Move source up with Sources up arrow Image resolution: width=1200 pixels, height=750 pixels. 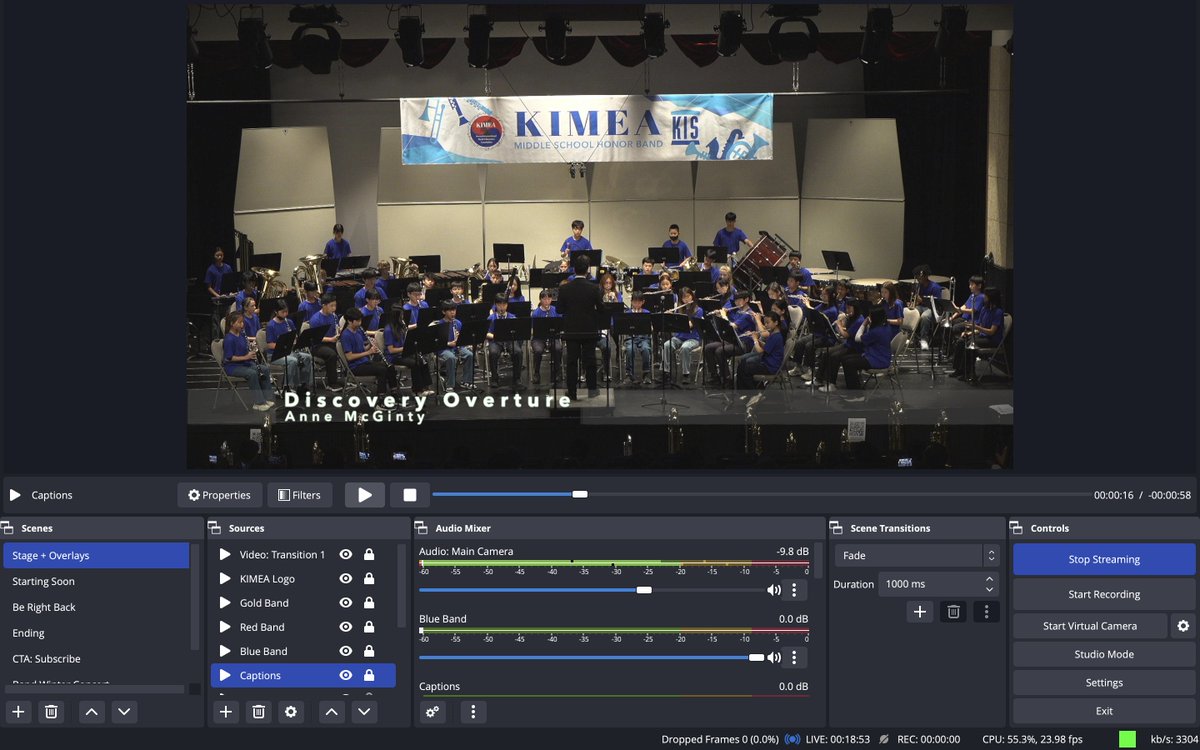pos(331,712)
